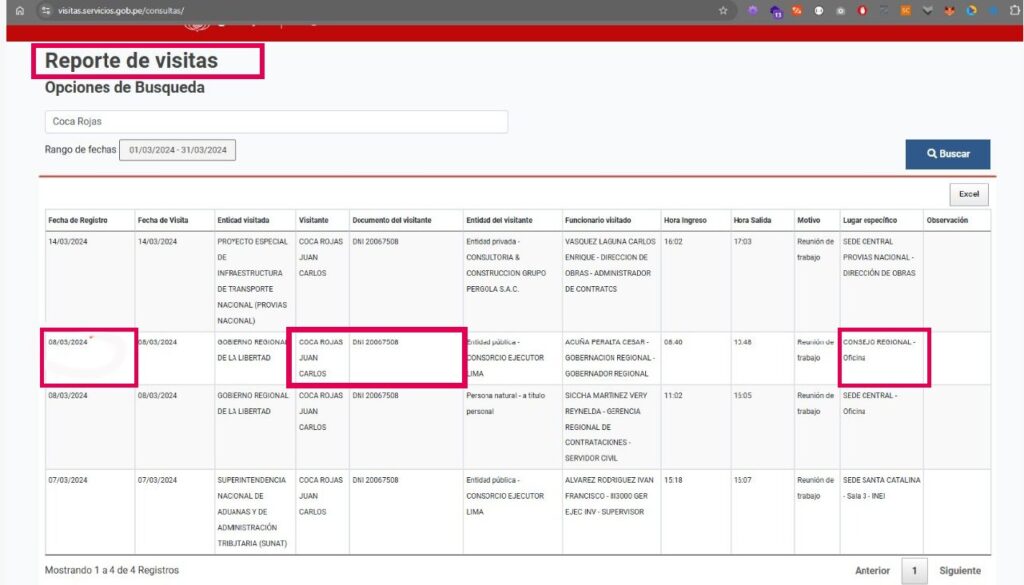Viewport: 1024px width, 585px height.
Task: Click the Buscar search button
Action: pos(948,154)
